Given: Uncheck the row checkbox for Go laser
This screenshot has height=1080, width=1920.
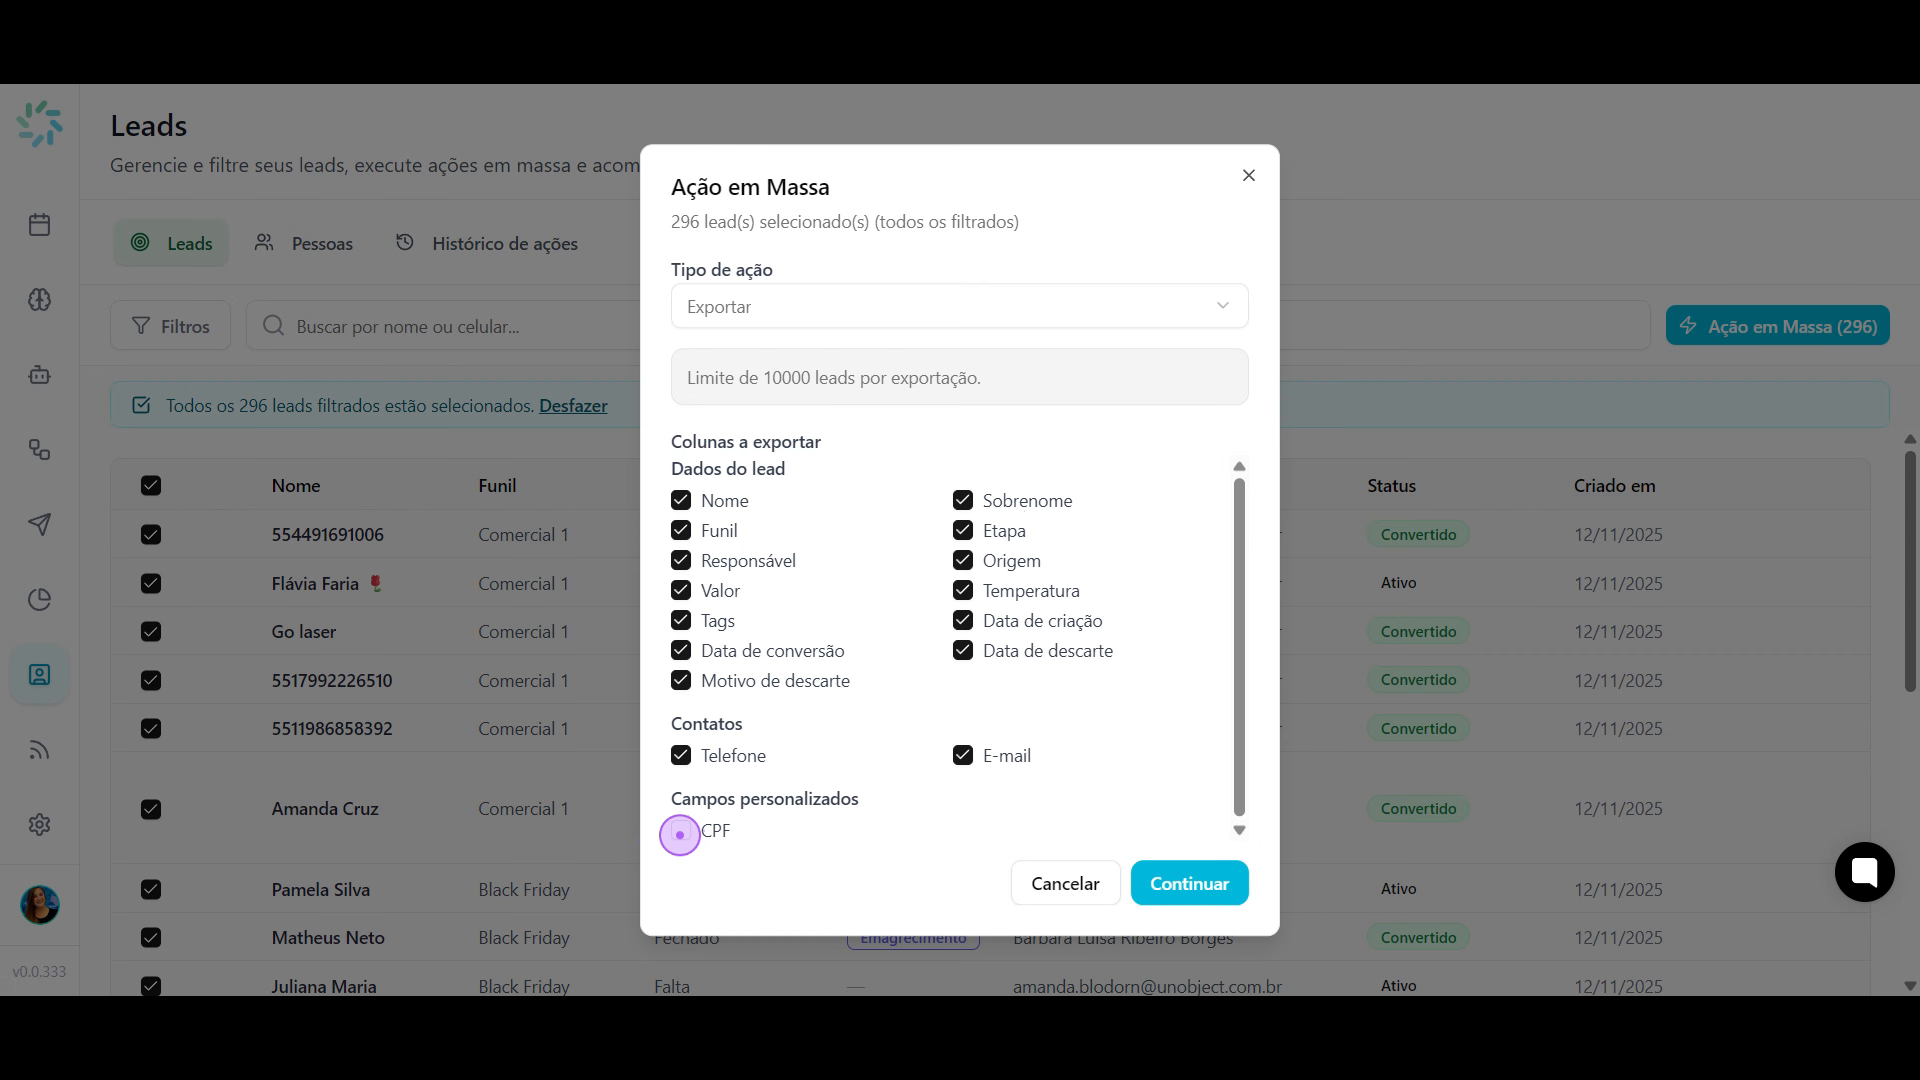Looking at the screenshot, I should [151, 631].
